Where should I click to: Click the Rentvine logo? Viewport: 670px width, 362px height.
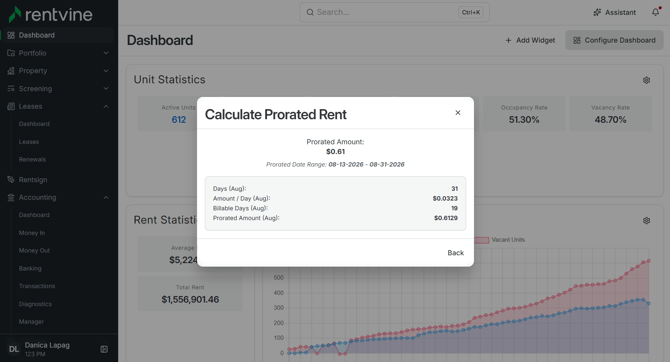click(50, 14)
